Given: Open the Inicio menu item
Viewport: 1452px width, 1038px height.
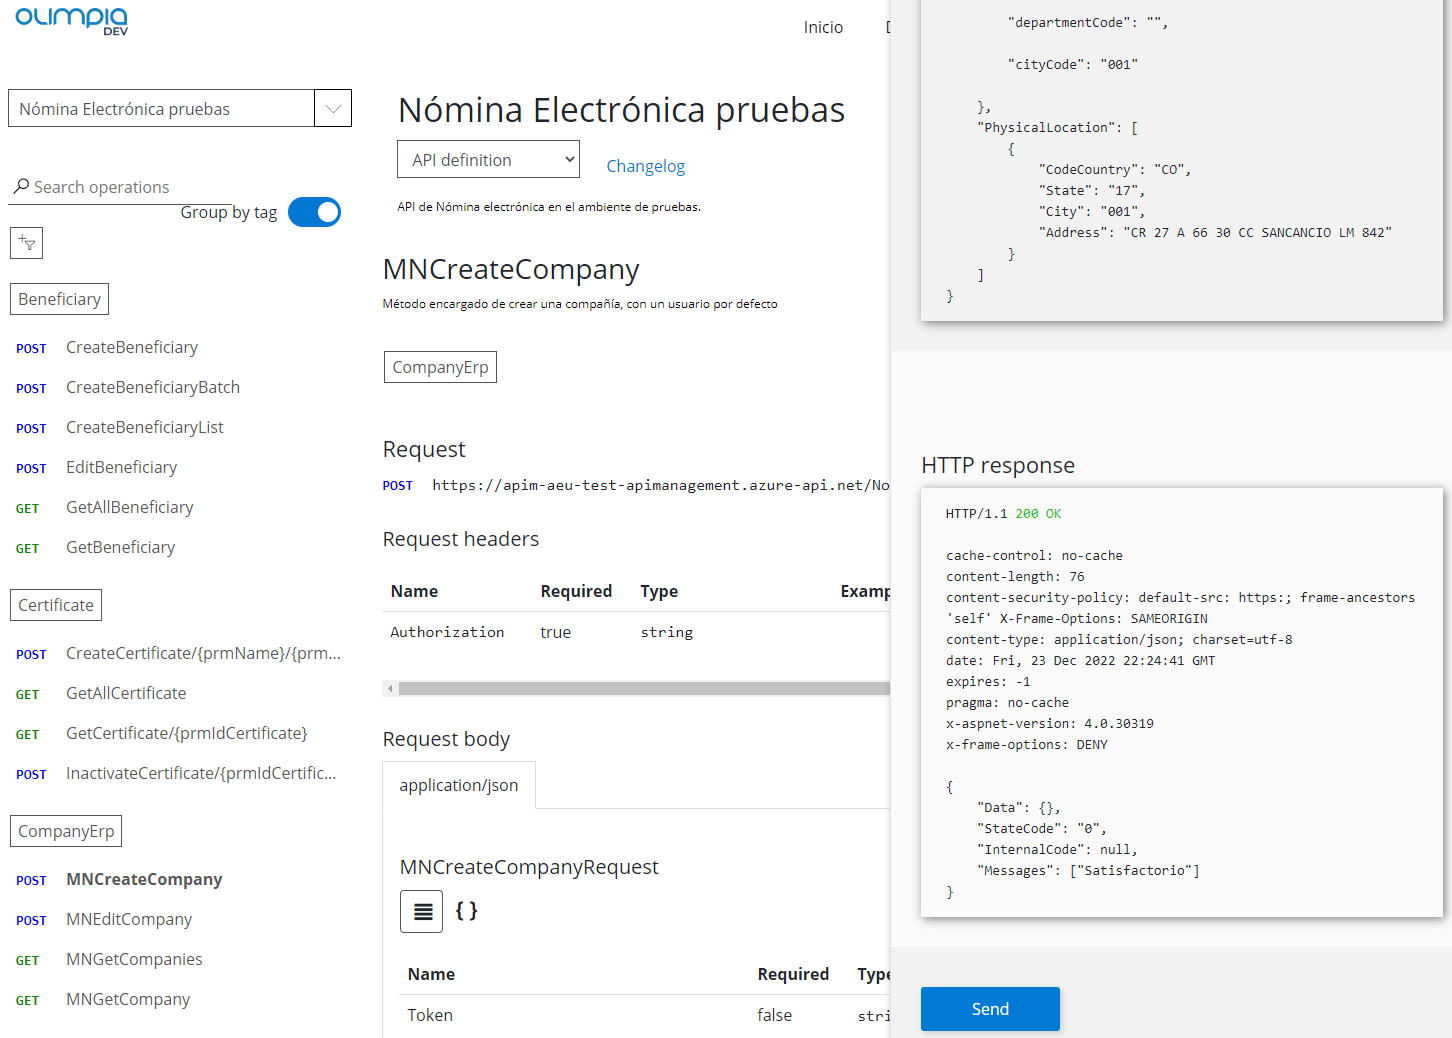Looking at the screenshot, I should pos(823,27).
